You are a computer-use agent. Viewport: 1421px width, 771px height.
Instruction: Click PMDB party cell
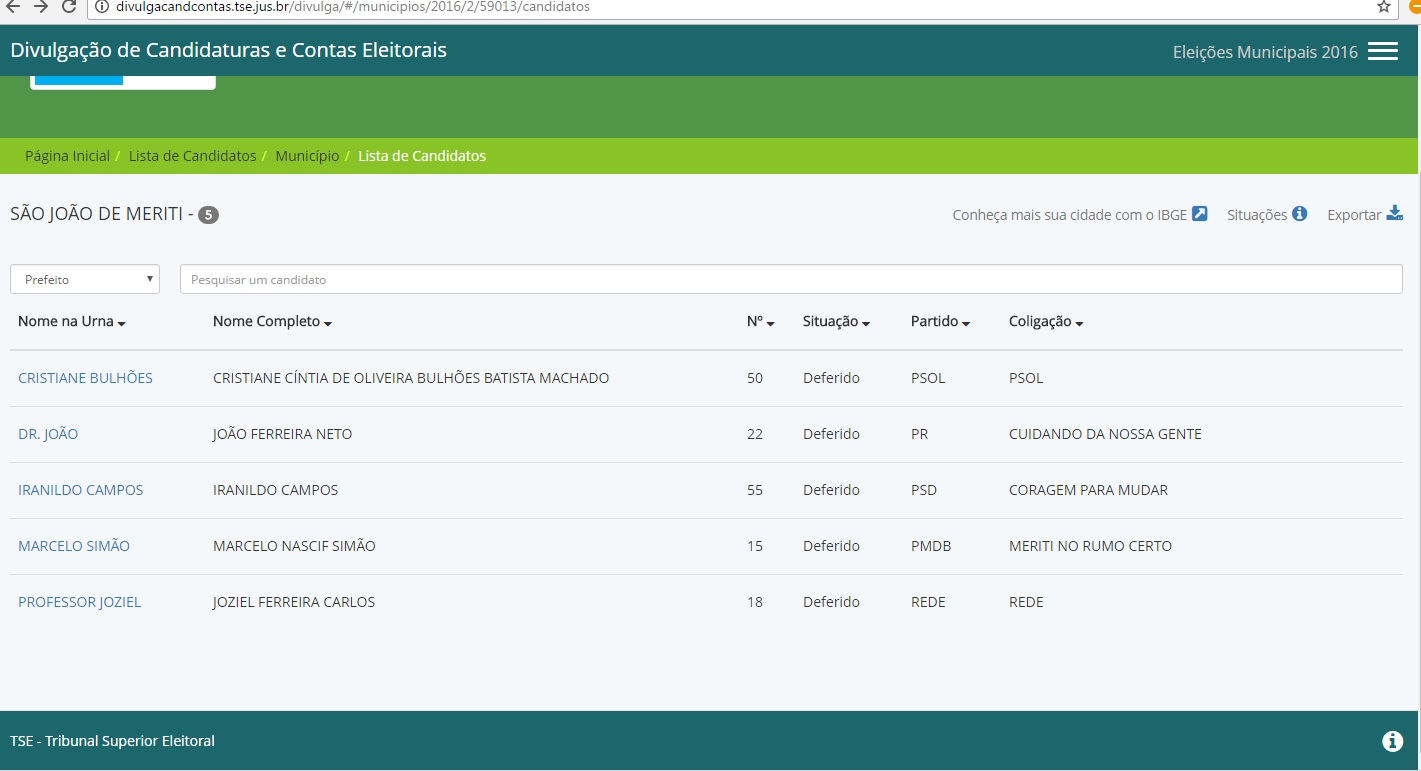pyautogui.click(x=931, y=546)
